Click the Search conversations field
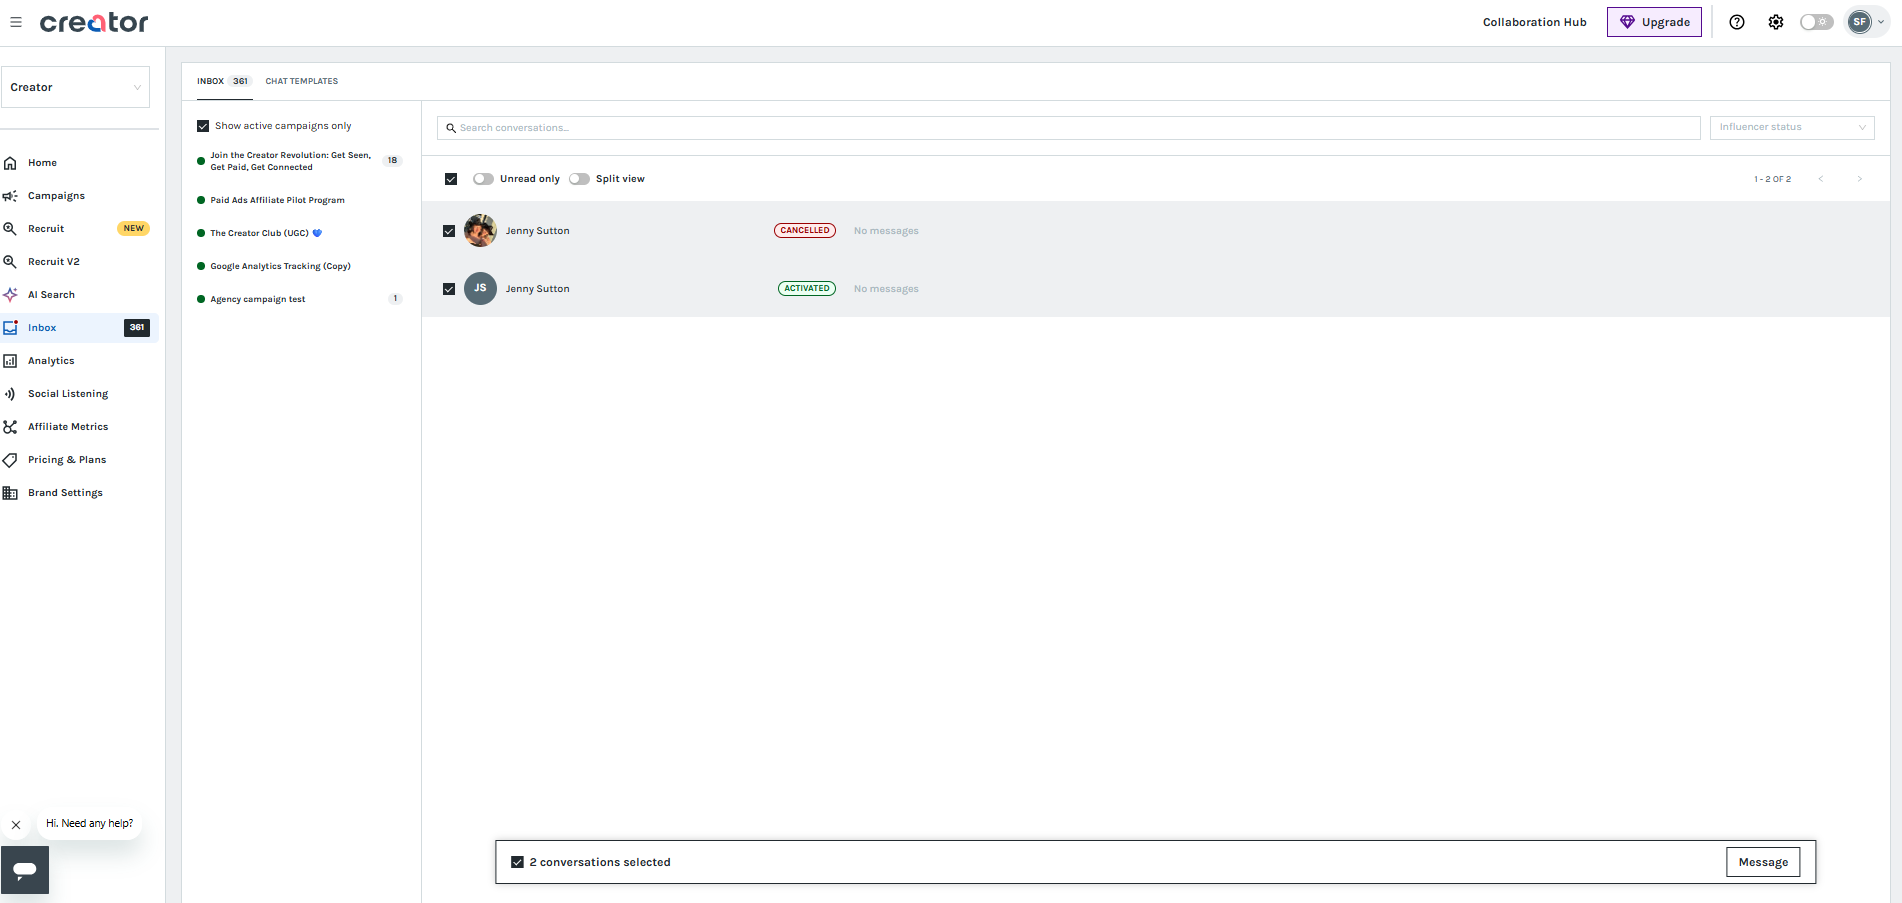 tap(1068, 128)
